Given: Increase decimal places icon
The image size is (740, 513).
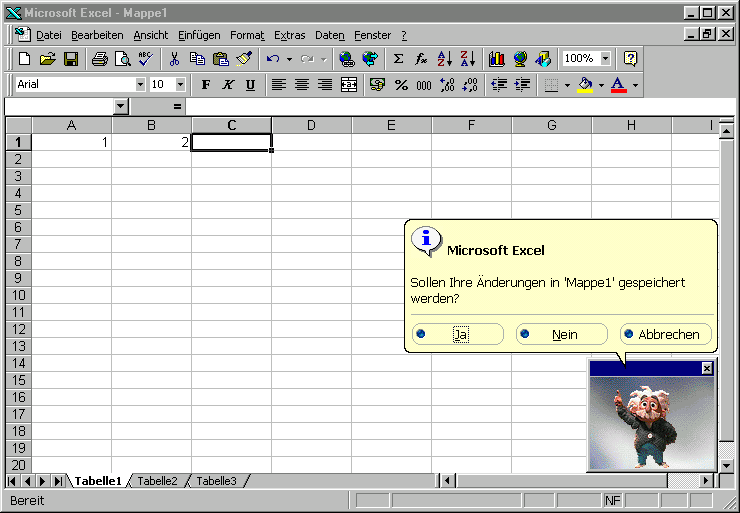Looking at the screenshot, I should click(447, 85).
